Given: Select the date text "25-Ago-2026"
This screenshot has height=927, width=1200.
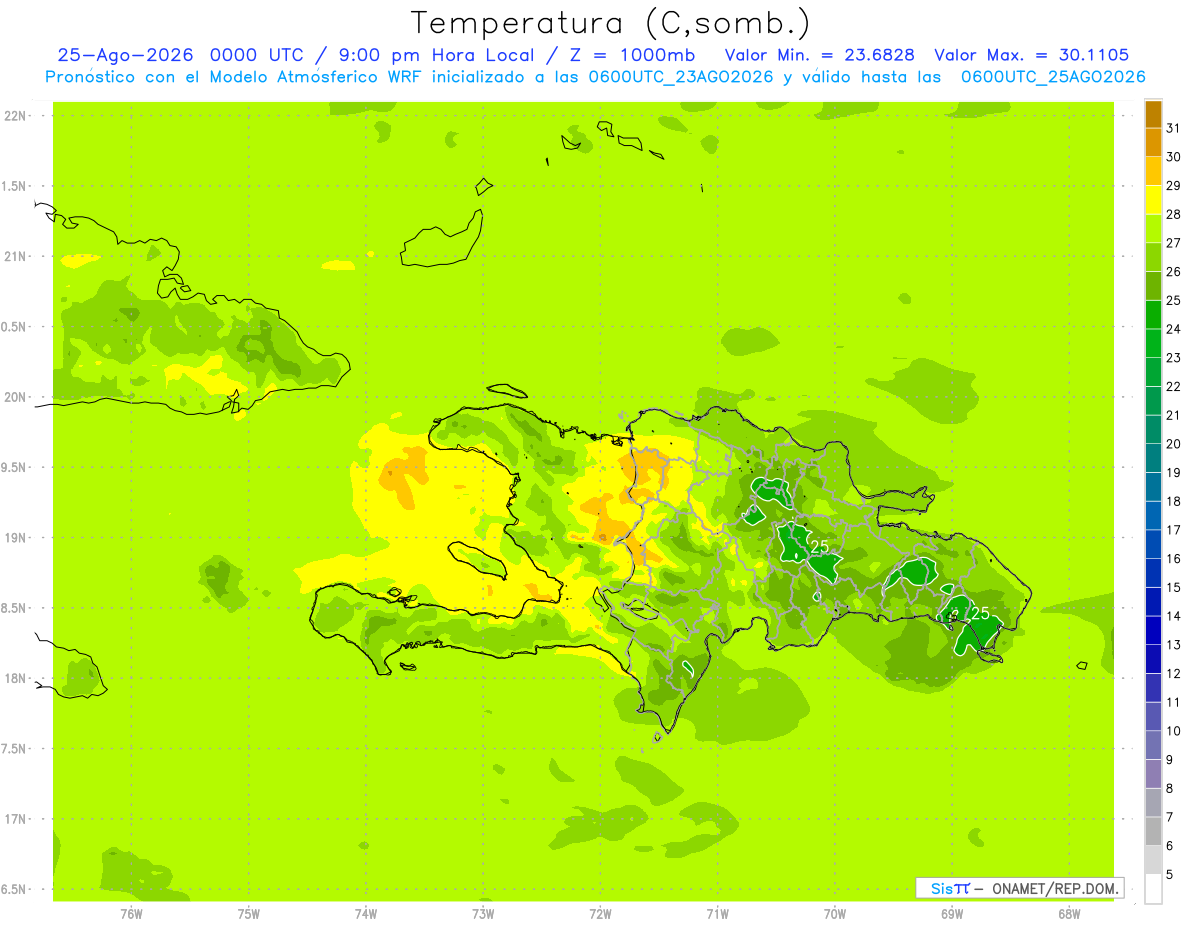Looking at the screenshot, I should coord(125,55).
